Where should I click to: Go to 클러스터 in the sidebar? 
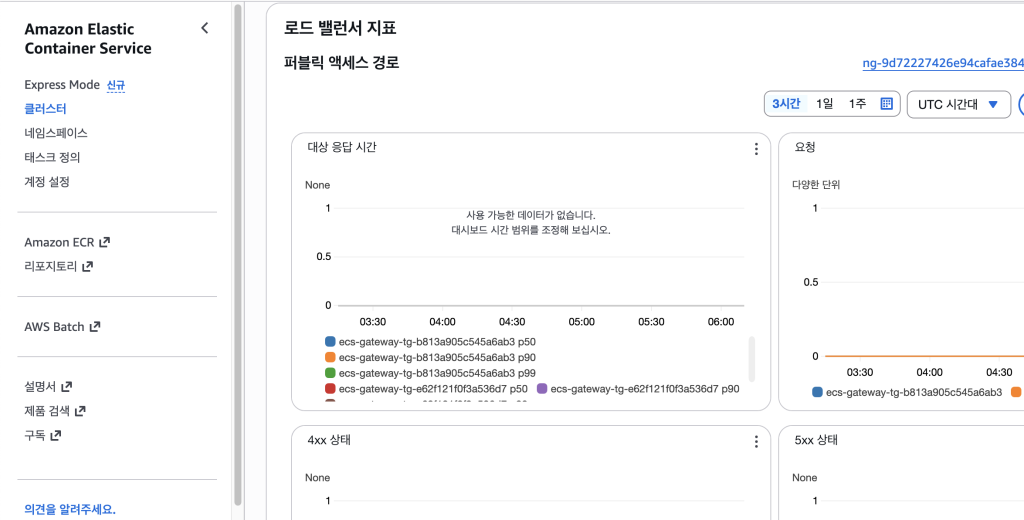pyautogui.click(x=45, y=109)
